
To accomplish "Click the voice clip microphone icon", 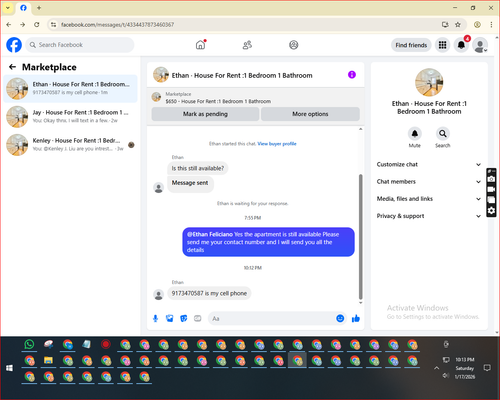I will click(155, 319).
